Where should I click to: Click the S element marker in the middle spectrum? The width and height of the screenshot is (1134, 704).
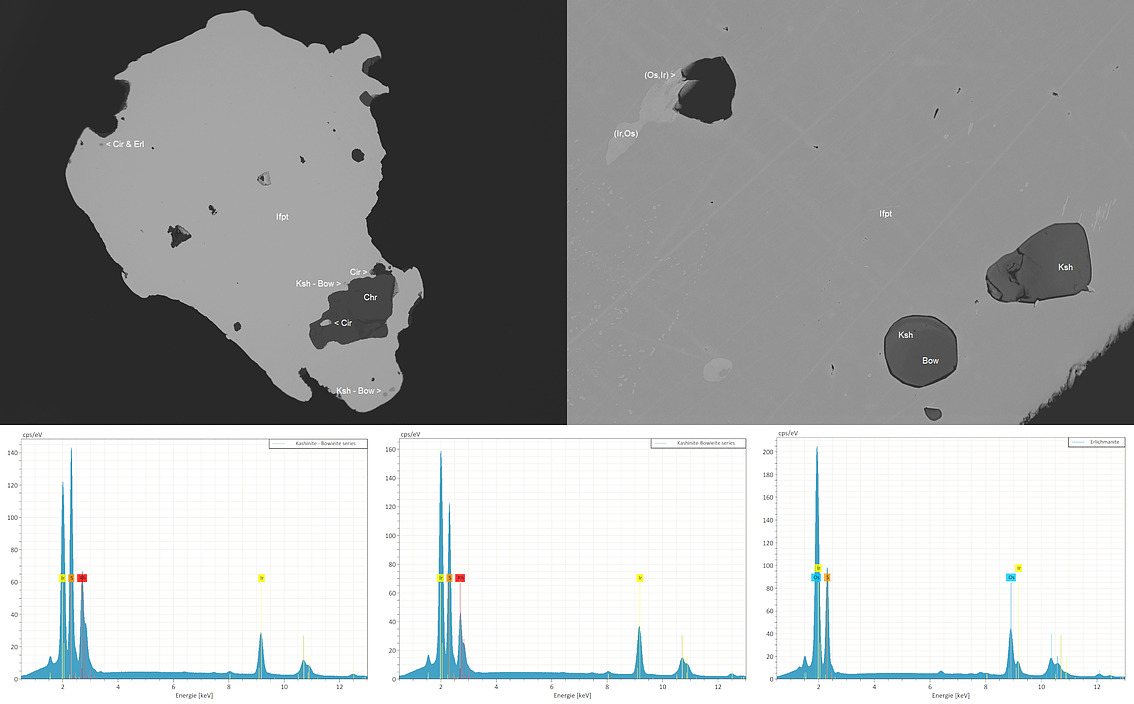(450, 577)
